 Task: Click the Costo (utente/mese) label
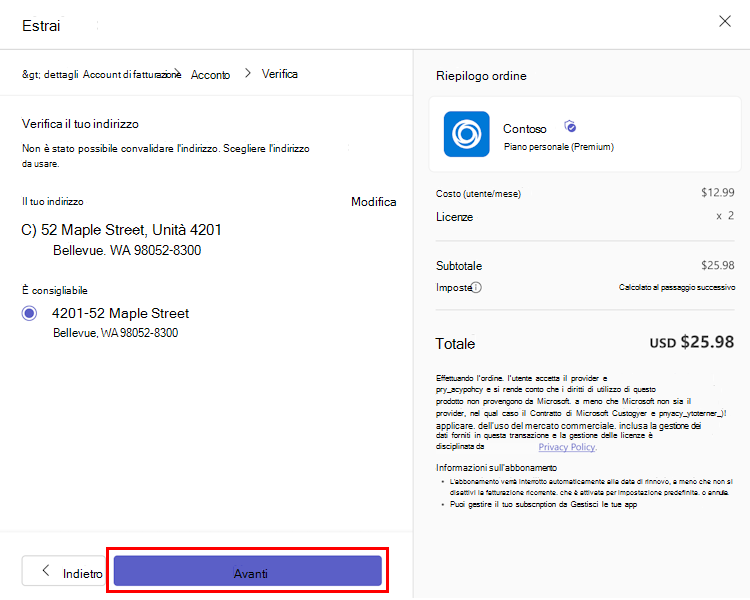pos(478,194)
